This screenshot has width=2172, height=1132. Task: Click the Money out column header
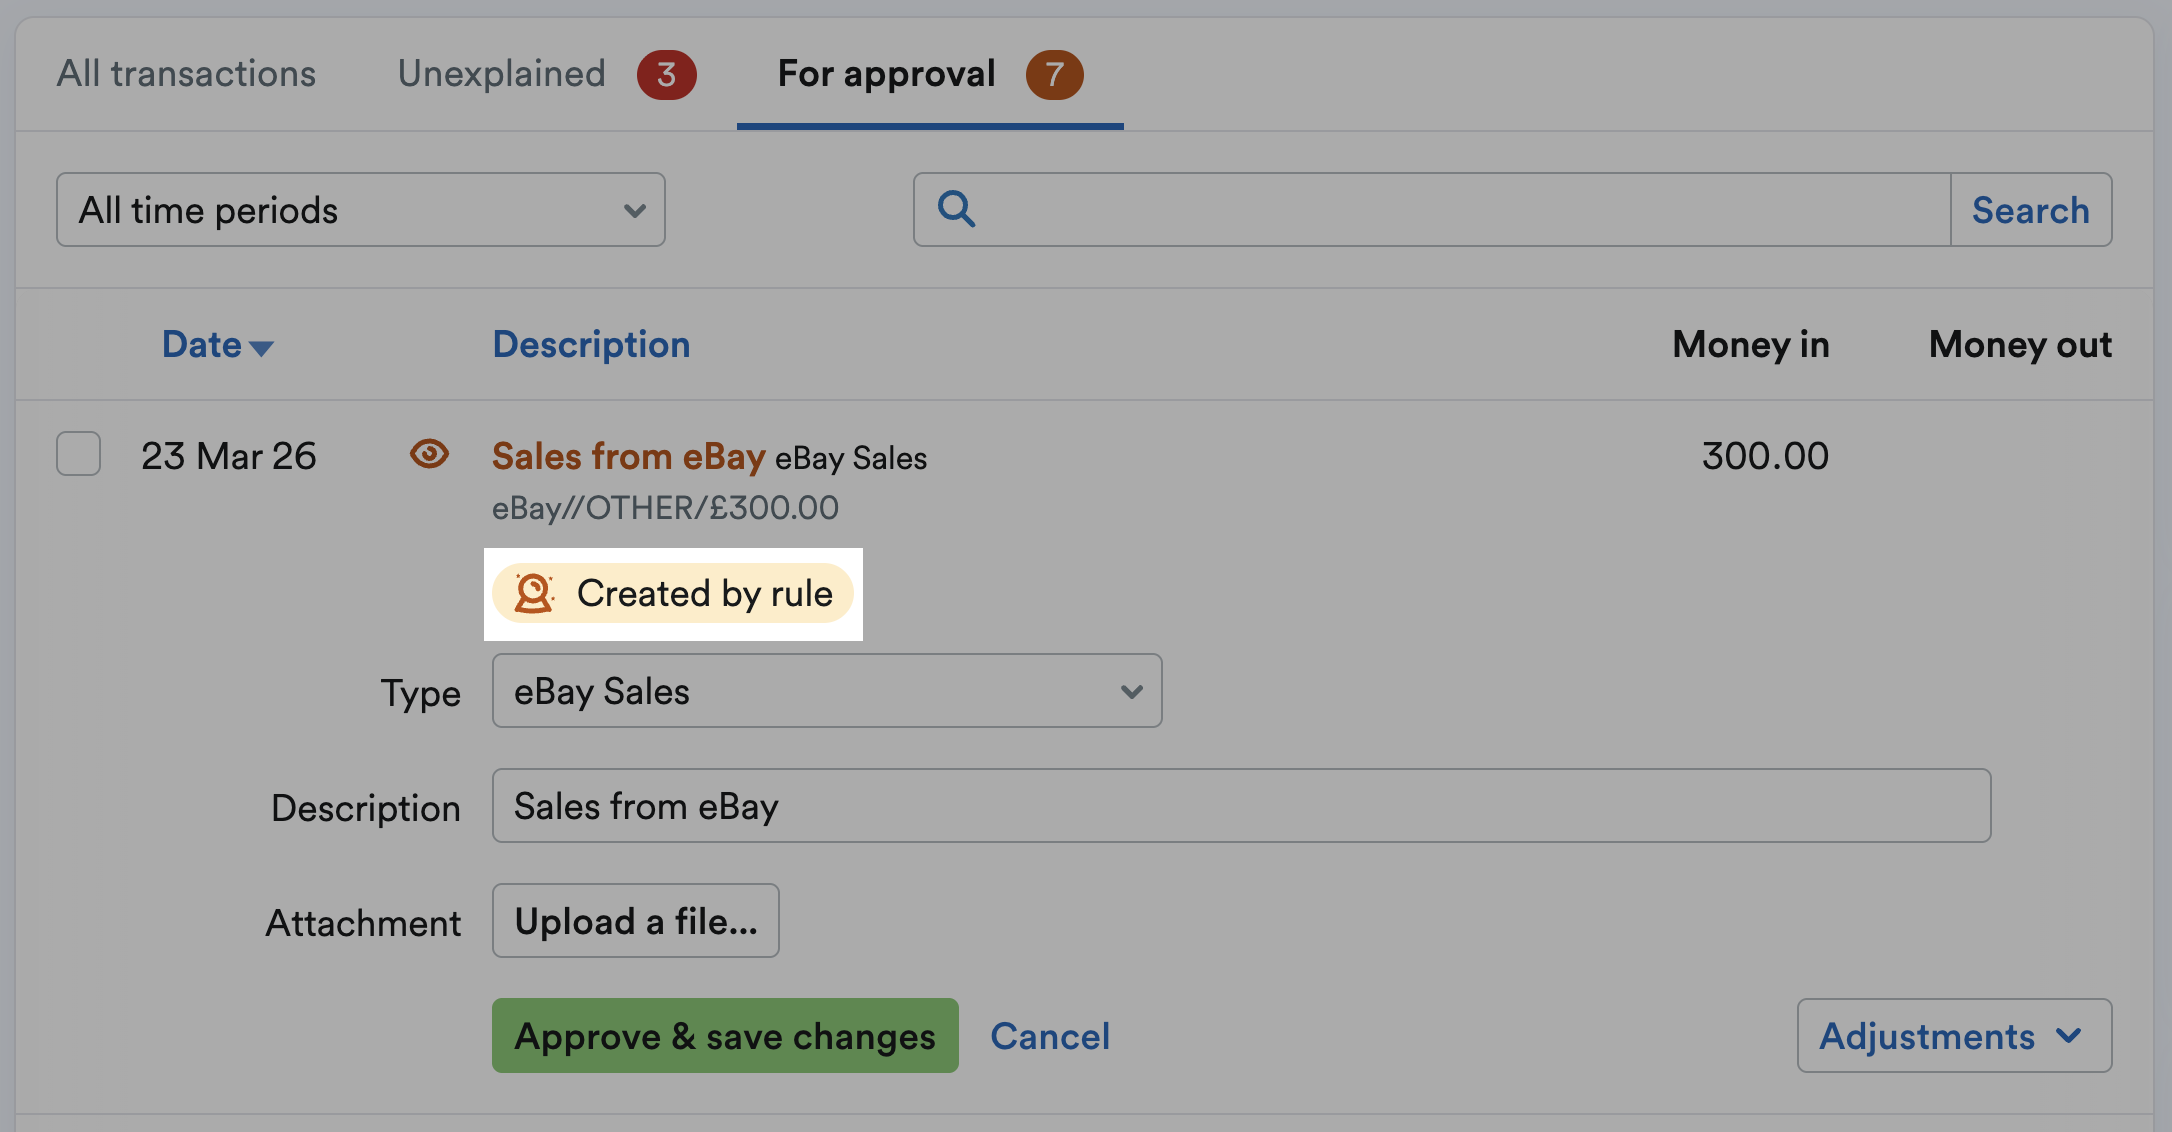tap(2020, 345)
